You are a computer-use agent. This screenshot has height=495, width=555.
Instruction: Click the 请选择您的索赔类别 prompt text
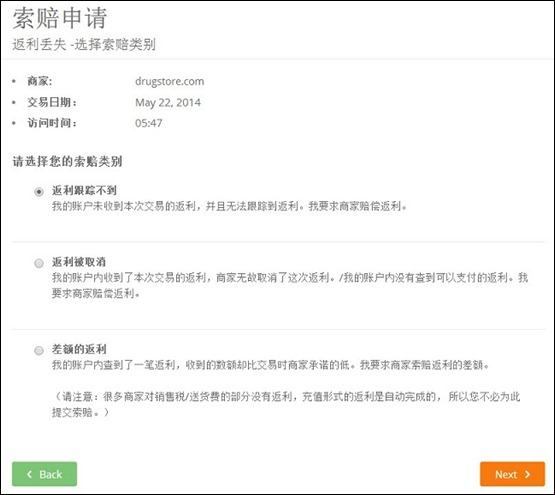tap(67, 161)
